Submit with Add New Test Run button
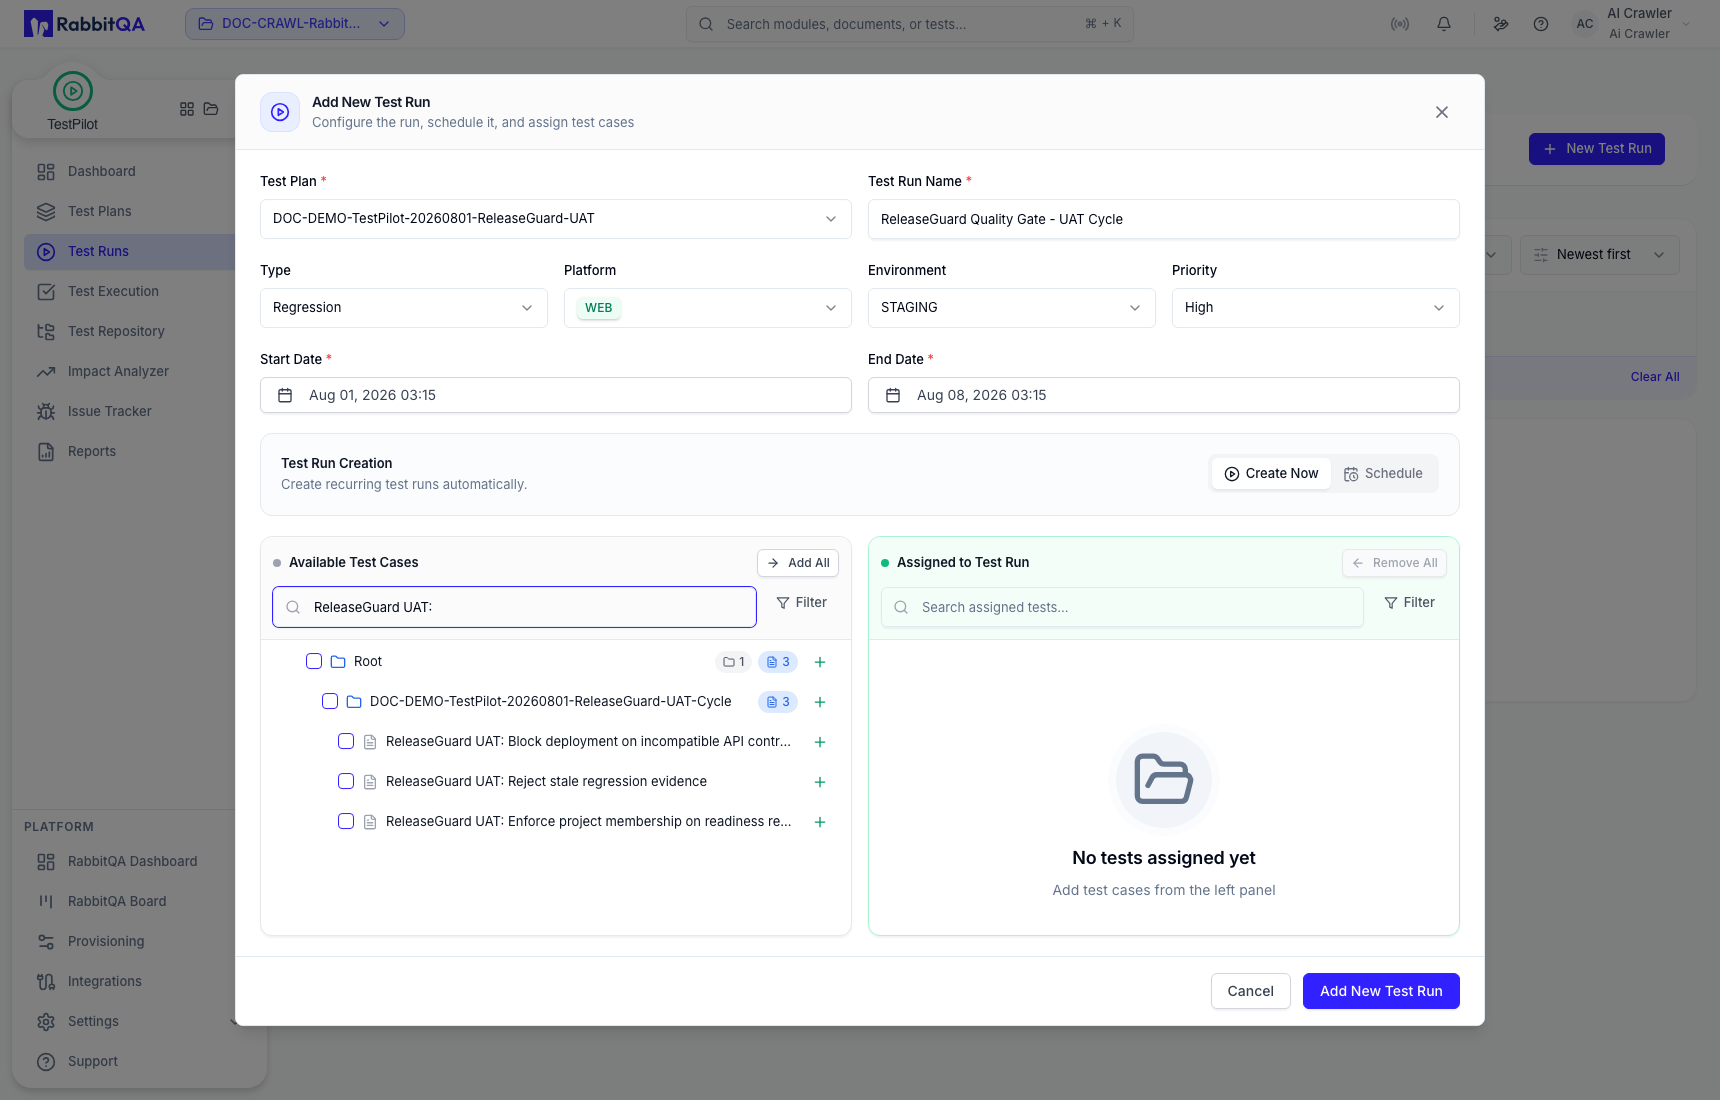Image resolution: width=1720 pixels, height=1100 pixels. pos(1381,991)
